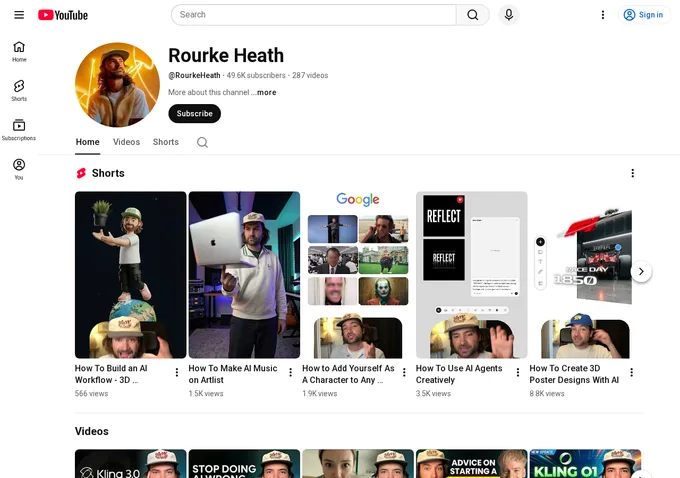
Task: Click the search magnifier button
Action: point(473,15)
